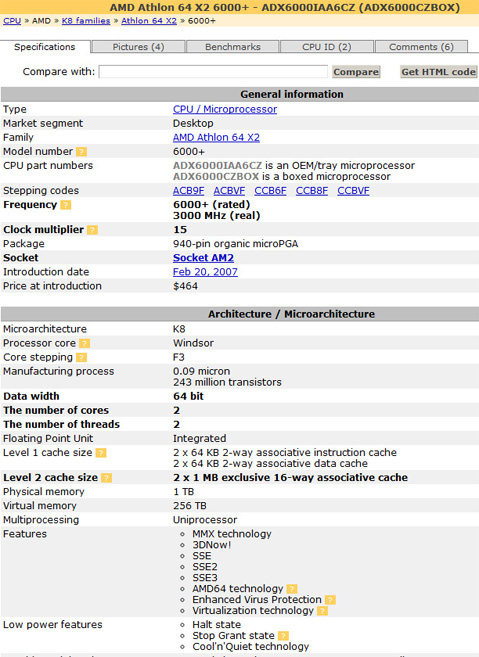479x657 pixels.
Task: Focus the Compare with input field
Action: point(213,72)
